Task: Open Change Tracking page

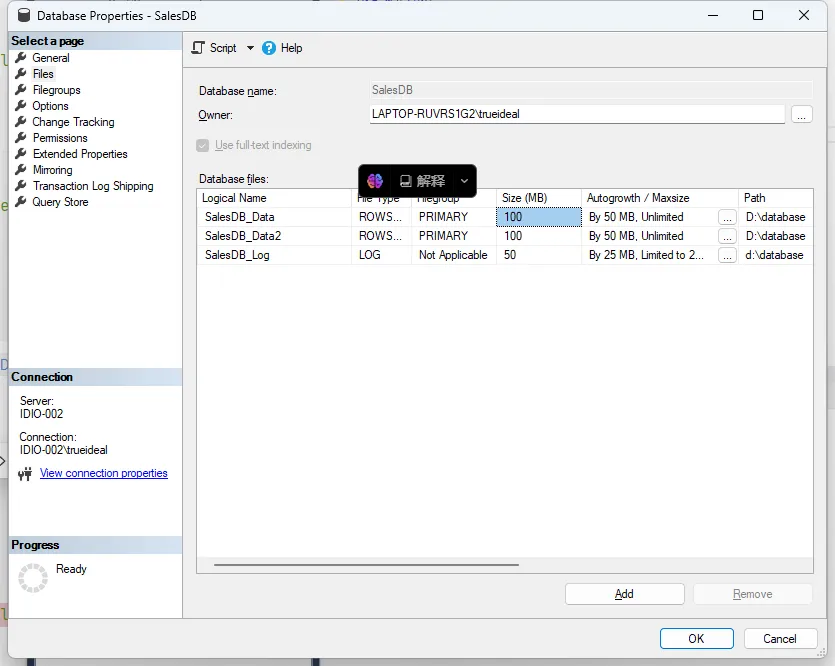Action: [x=73, y=122]
